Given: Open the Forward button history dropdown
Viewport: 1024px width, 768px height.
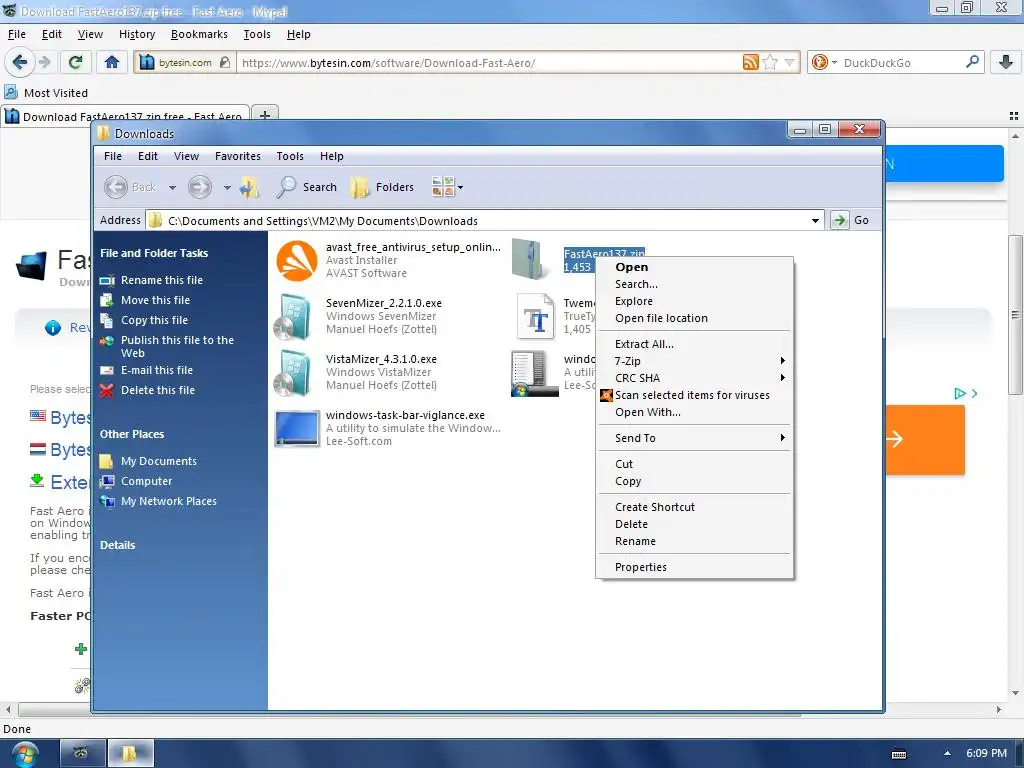Looking at the screenshot, I should [227, 188].
